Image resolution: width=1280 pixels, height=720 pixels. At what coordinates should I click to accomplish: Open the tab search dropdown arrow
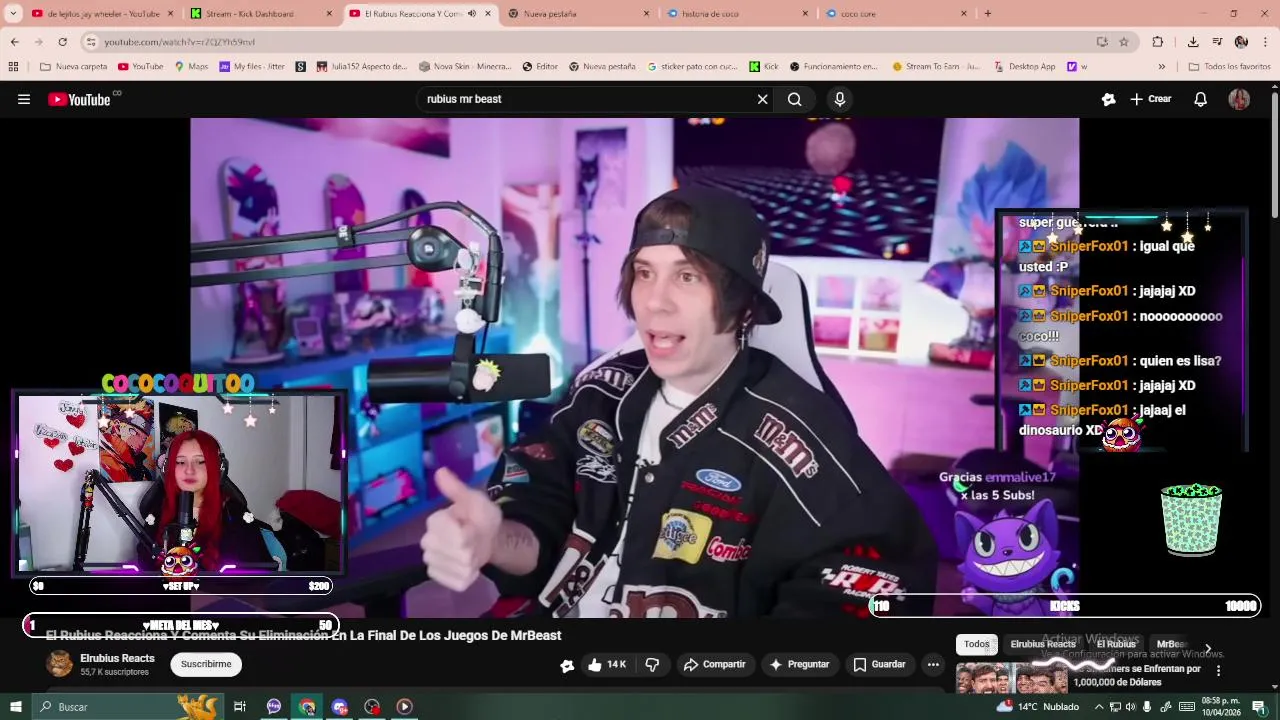coord(13,14)
